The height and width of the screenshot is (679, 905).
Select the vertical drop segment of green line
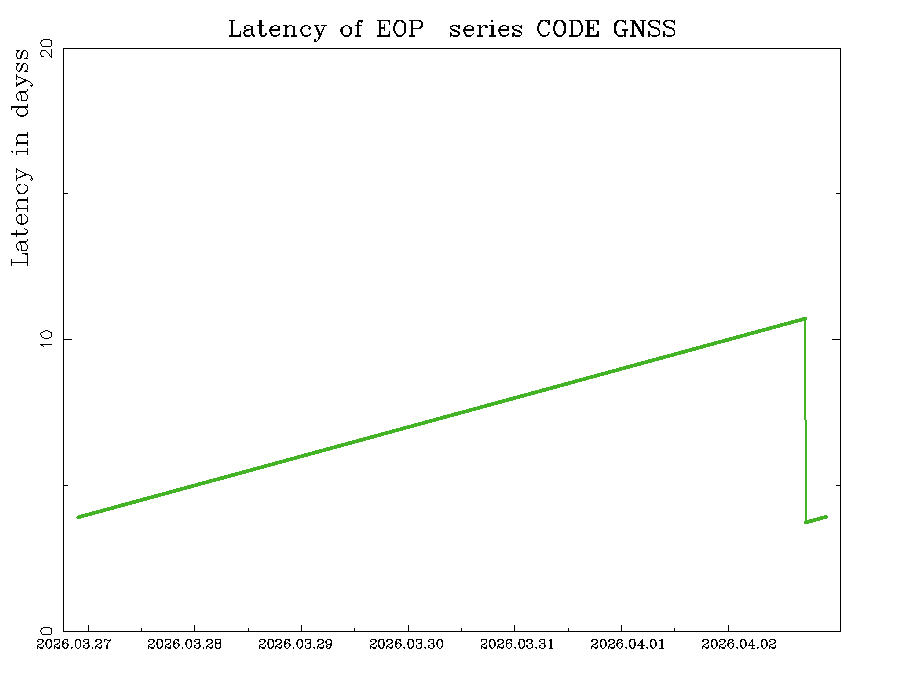click(x=805, y=420)
